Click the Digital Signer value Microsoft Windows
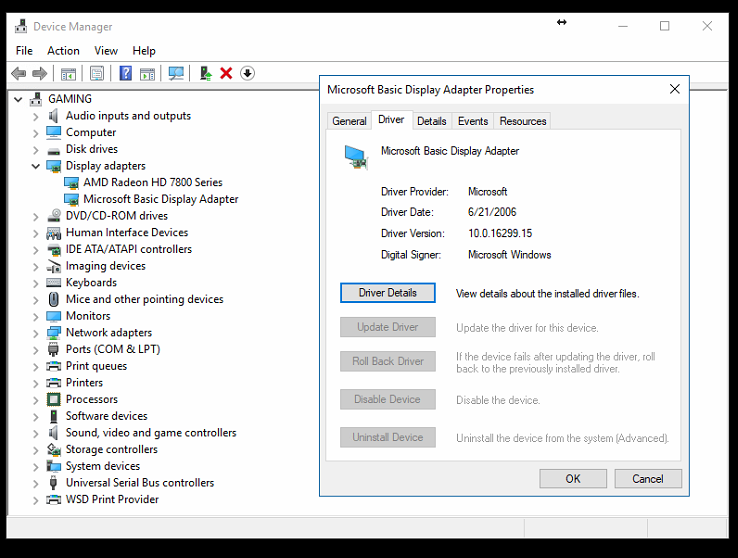The width and height of the screenshot is (738, 558). pyautogui.click(x=509, y=255)
